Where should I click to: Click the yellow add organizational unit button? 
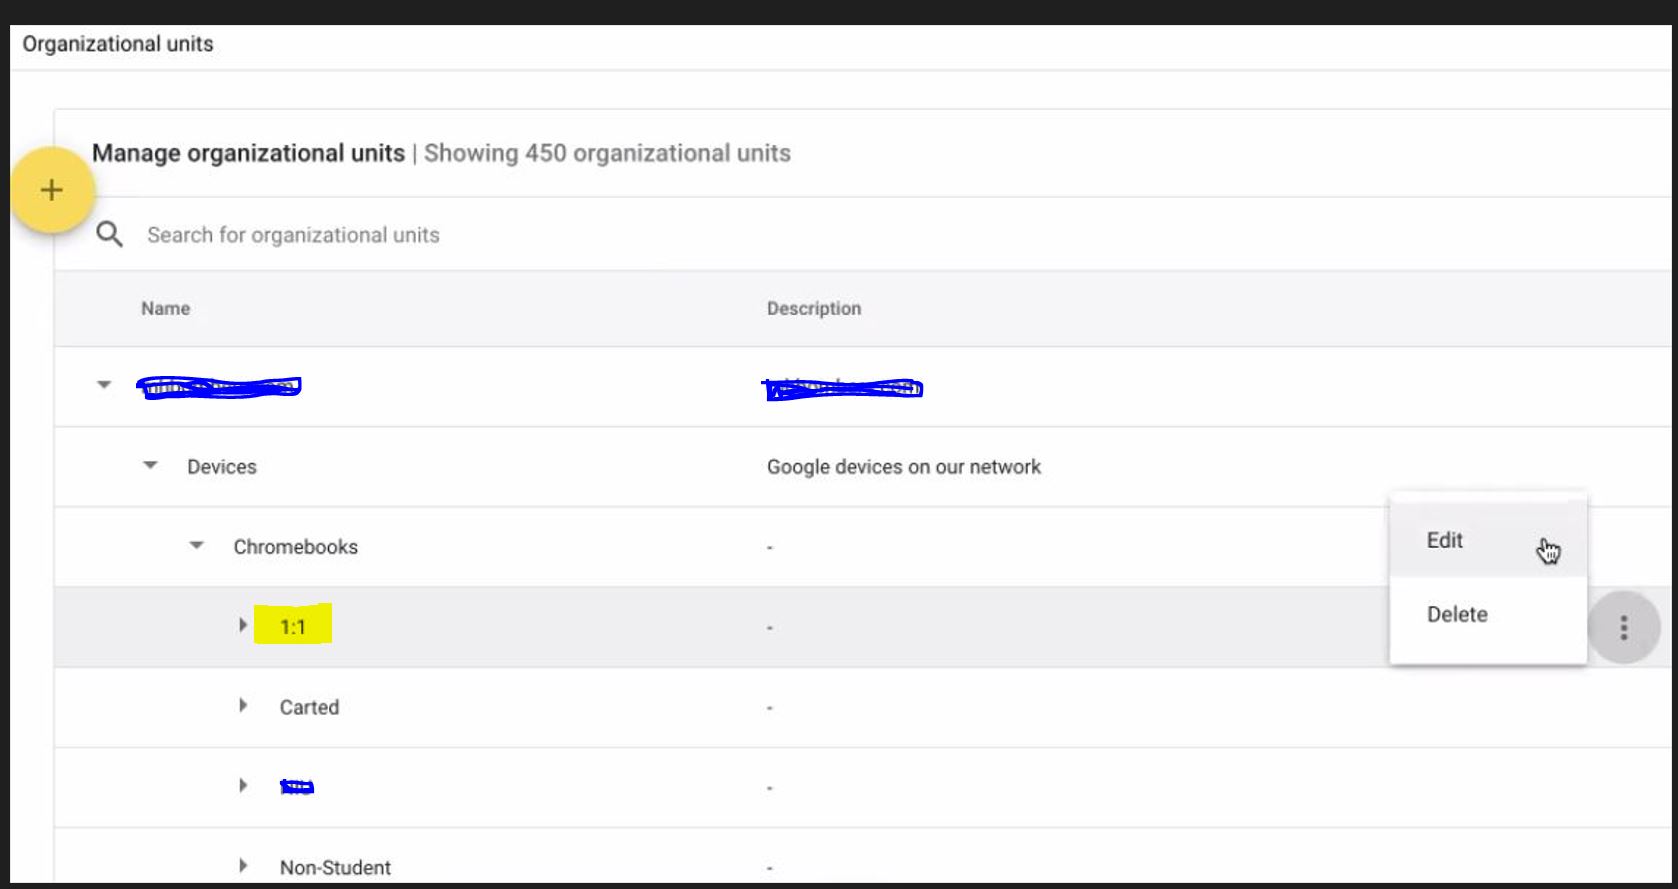click(52, 190)
